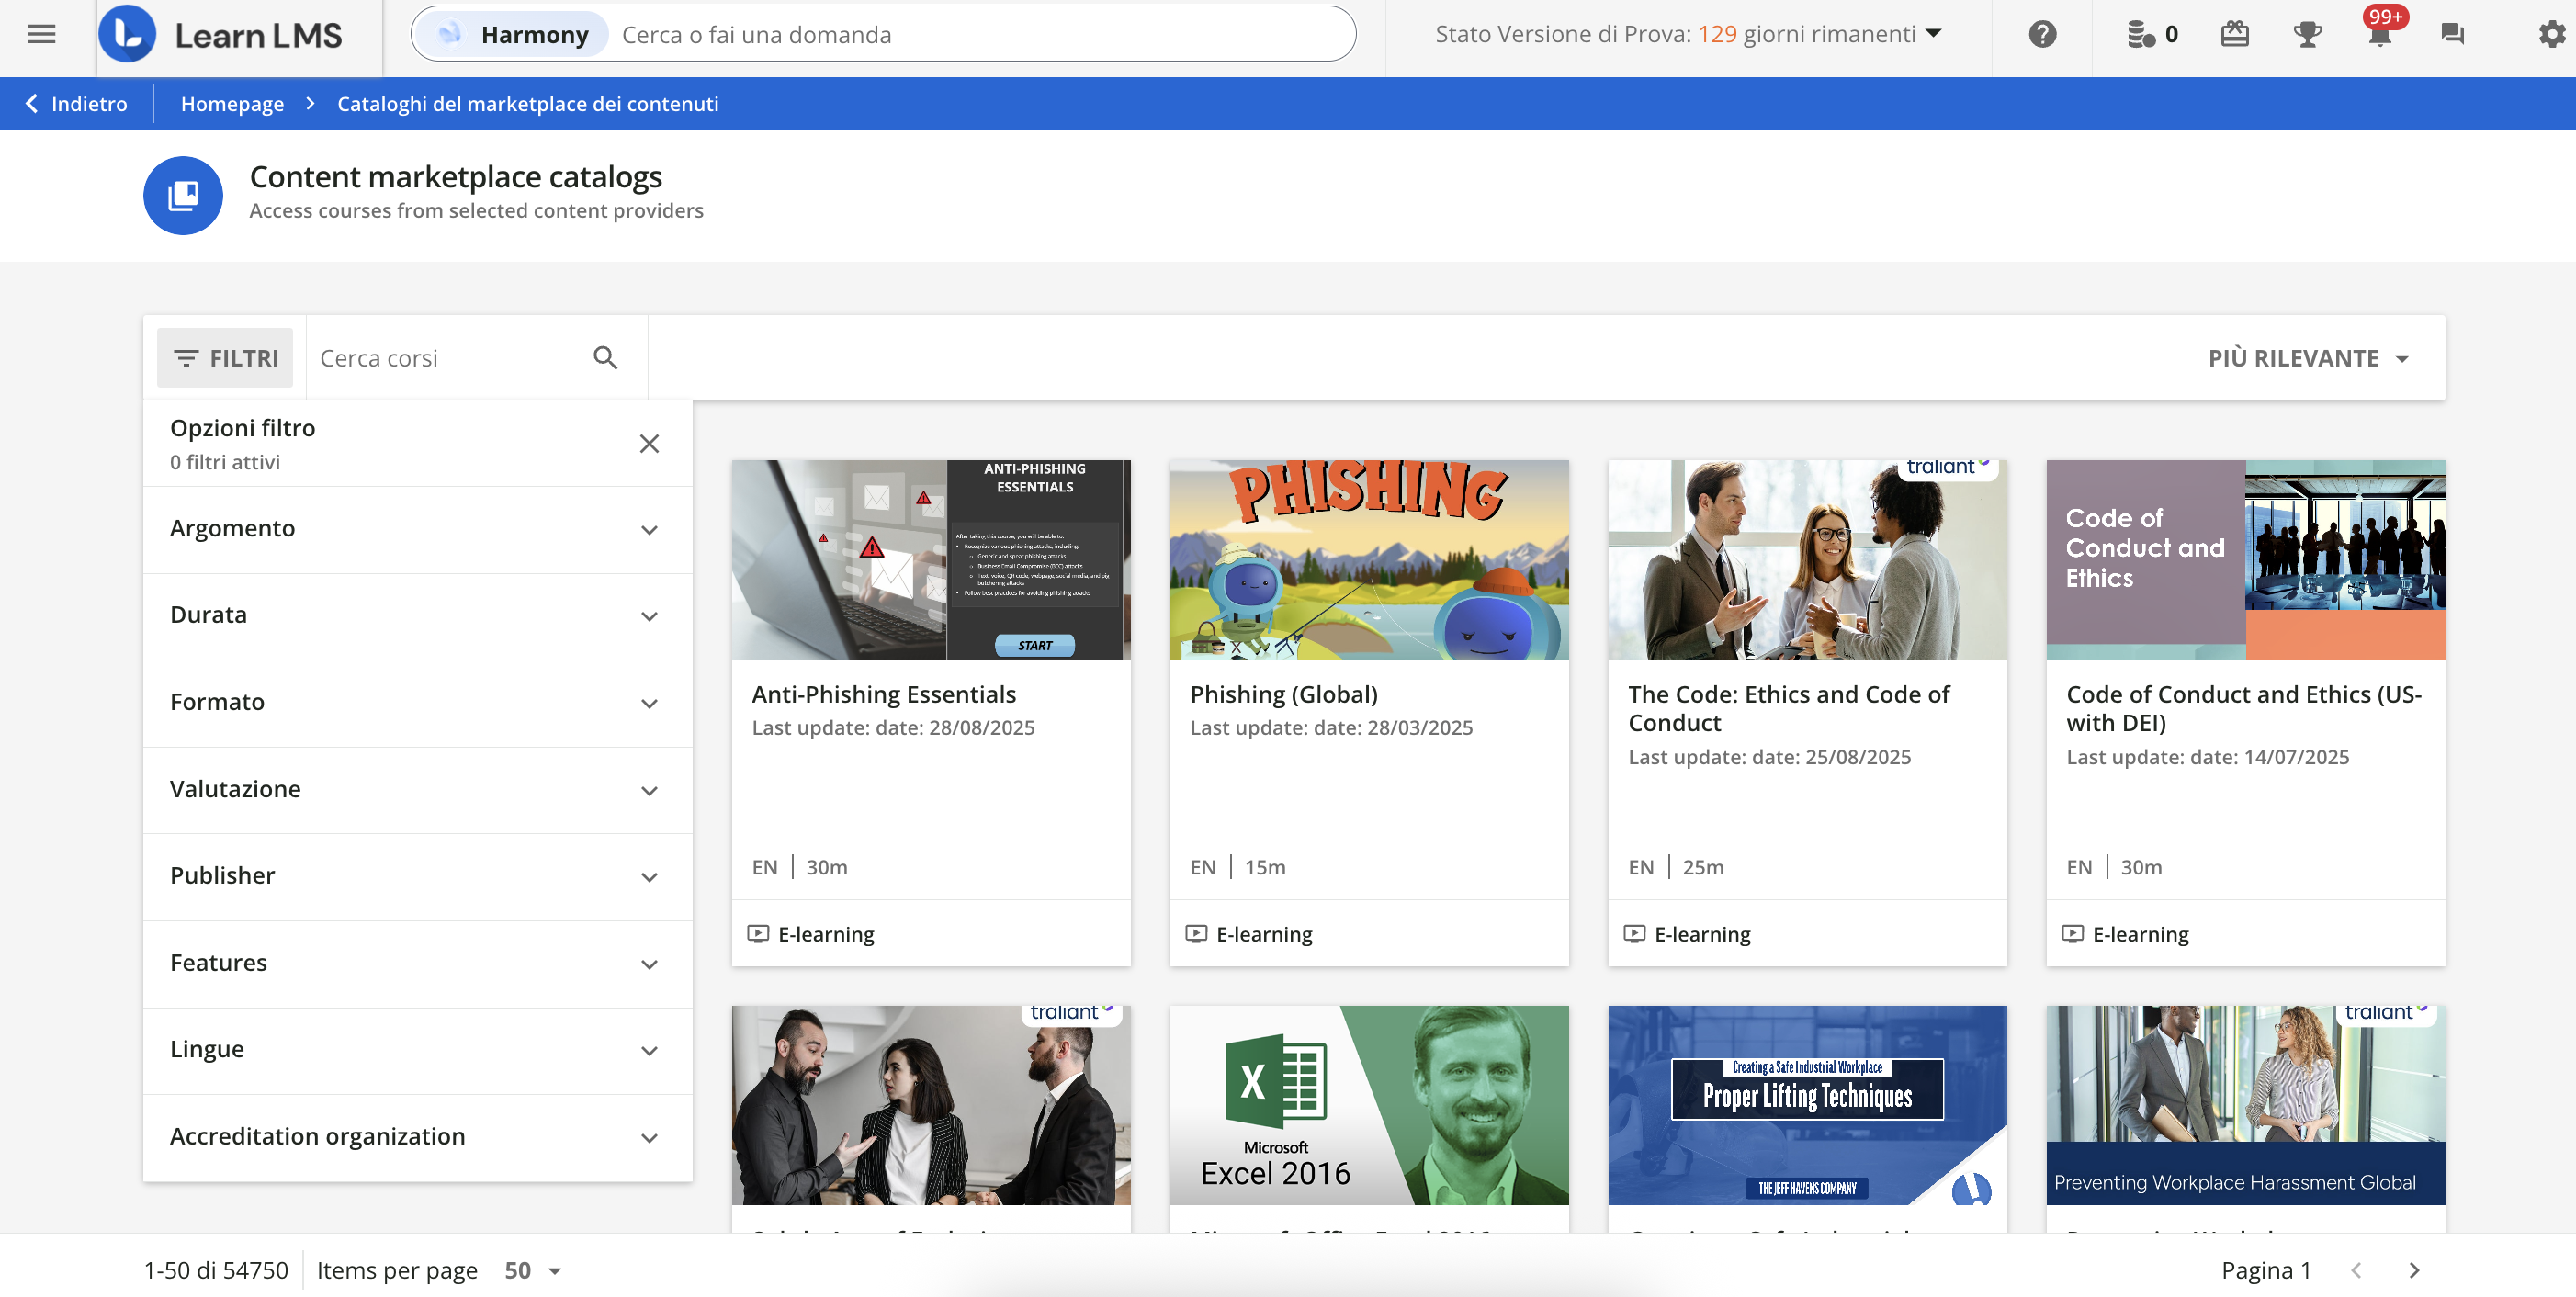Open the coins balance icon

click(x=2141, y=35)
